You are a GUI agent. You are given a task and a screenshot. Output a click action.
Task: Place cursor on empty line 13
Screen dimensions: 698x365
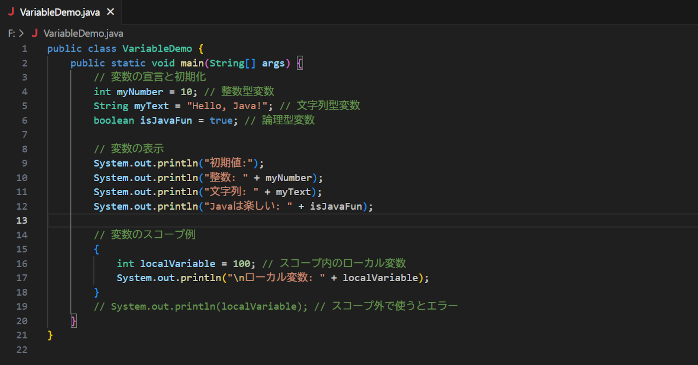coord(372,221)
